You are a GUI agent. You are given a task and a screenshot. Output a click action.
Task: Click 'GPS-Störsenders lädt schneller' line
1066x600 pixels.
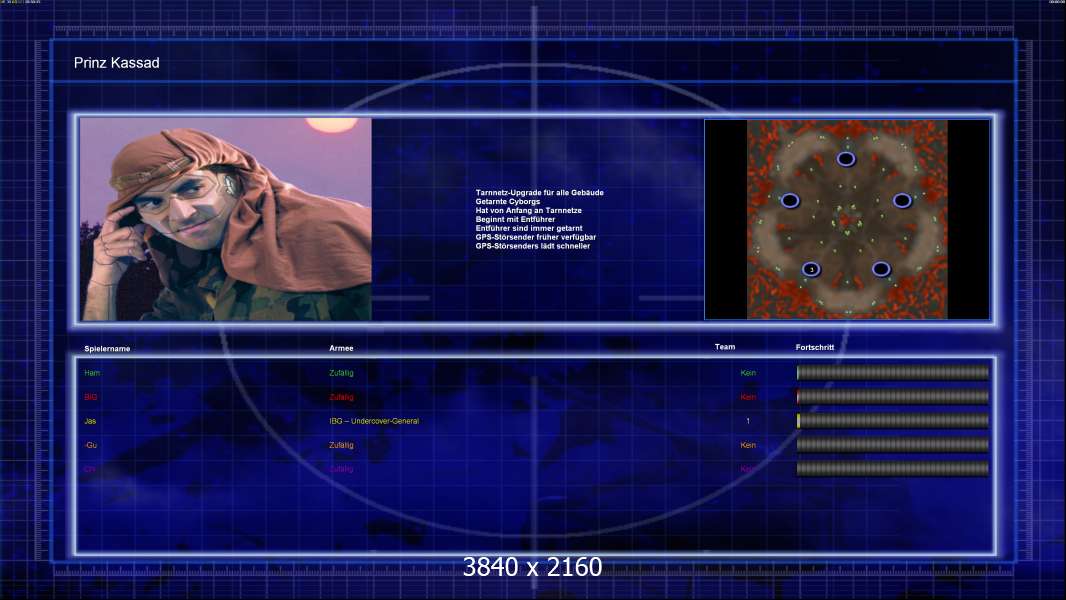click(533, 246)
